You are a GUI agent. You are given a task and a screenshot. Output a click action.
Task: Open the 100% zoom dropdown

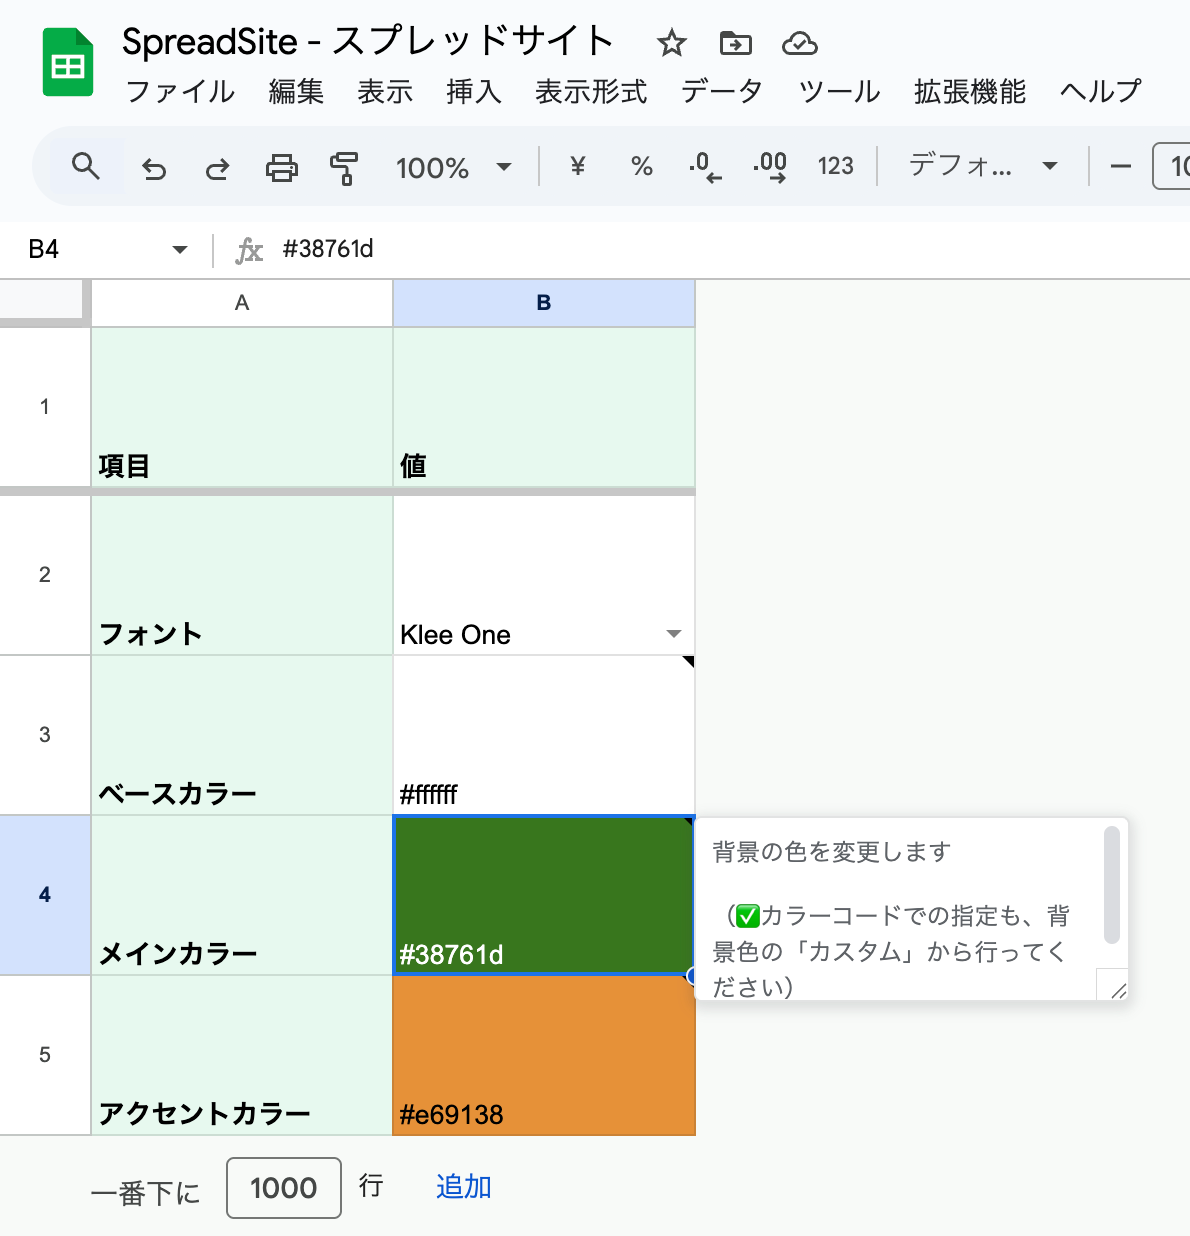pyautogui.click(x=454, y=167)
